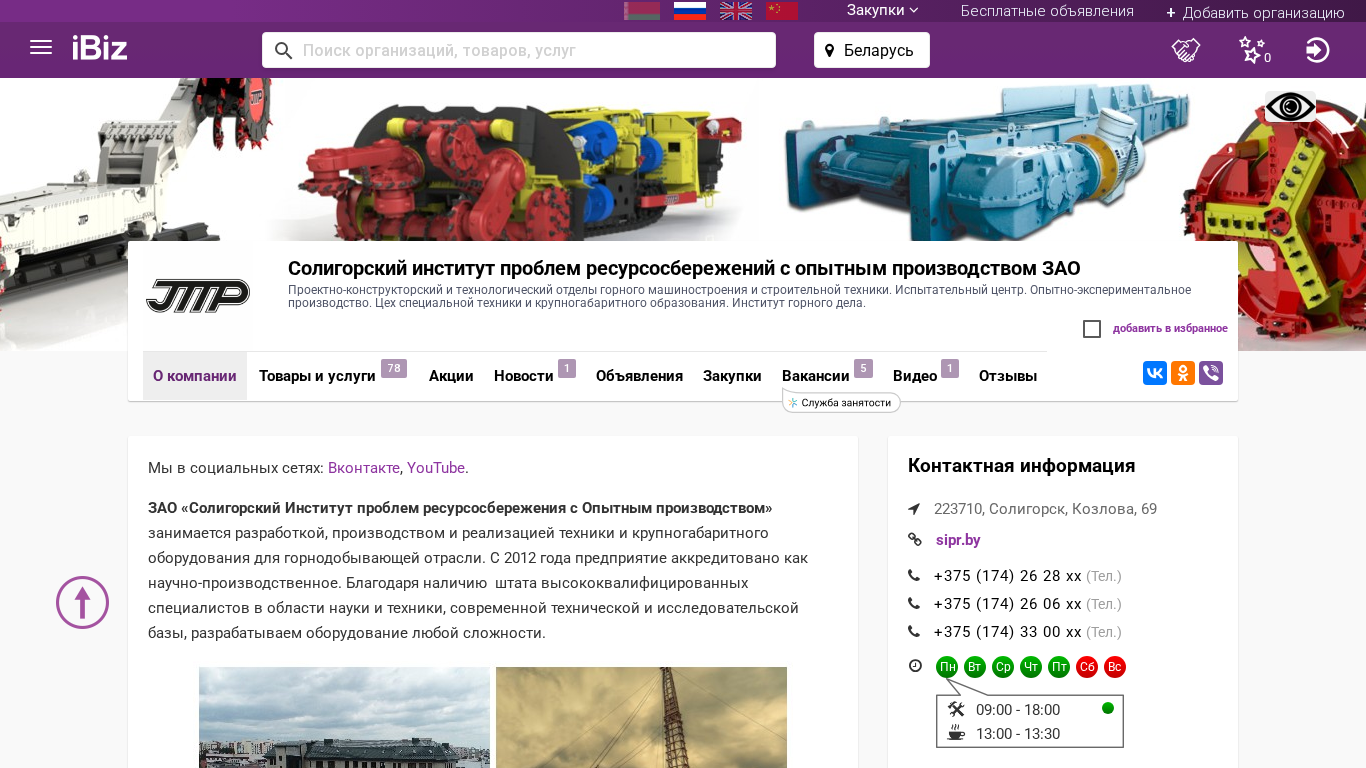Select Wednesday (Ср) schedule circle

[1003, 667]
